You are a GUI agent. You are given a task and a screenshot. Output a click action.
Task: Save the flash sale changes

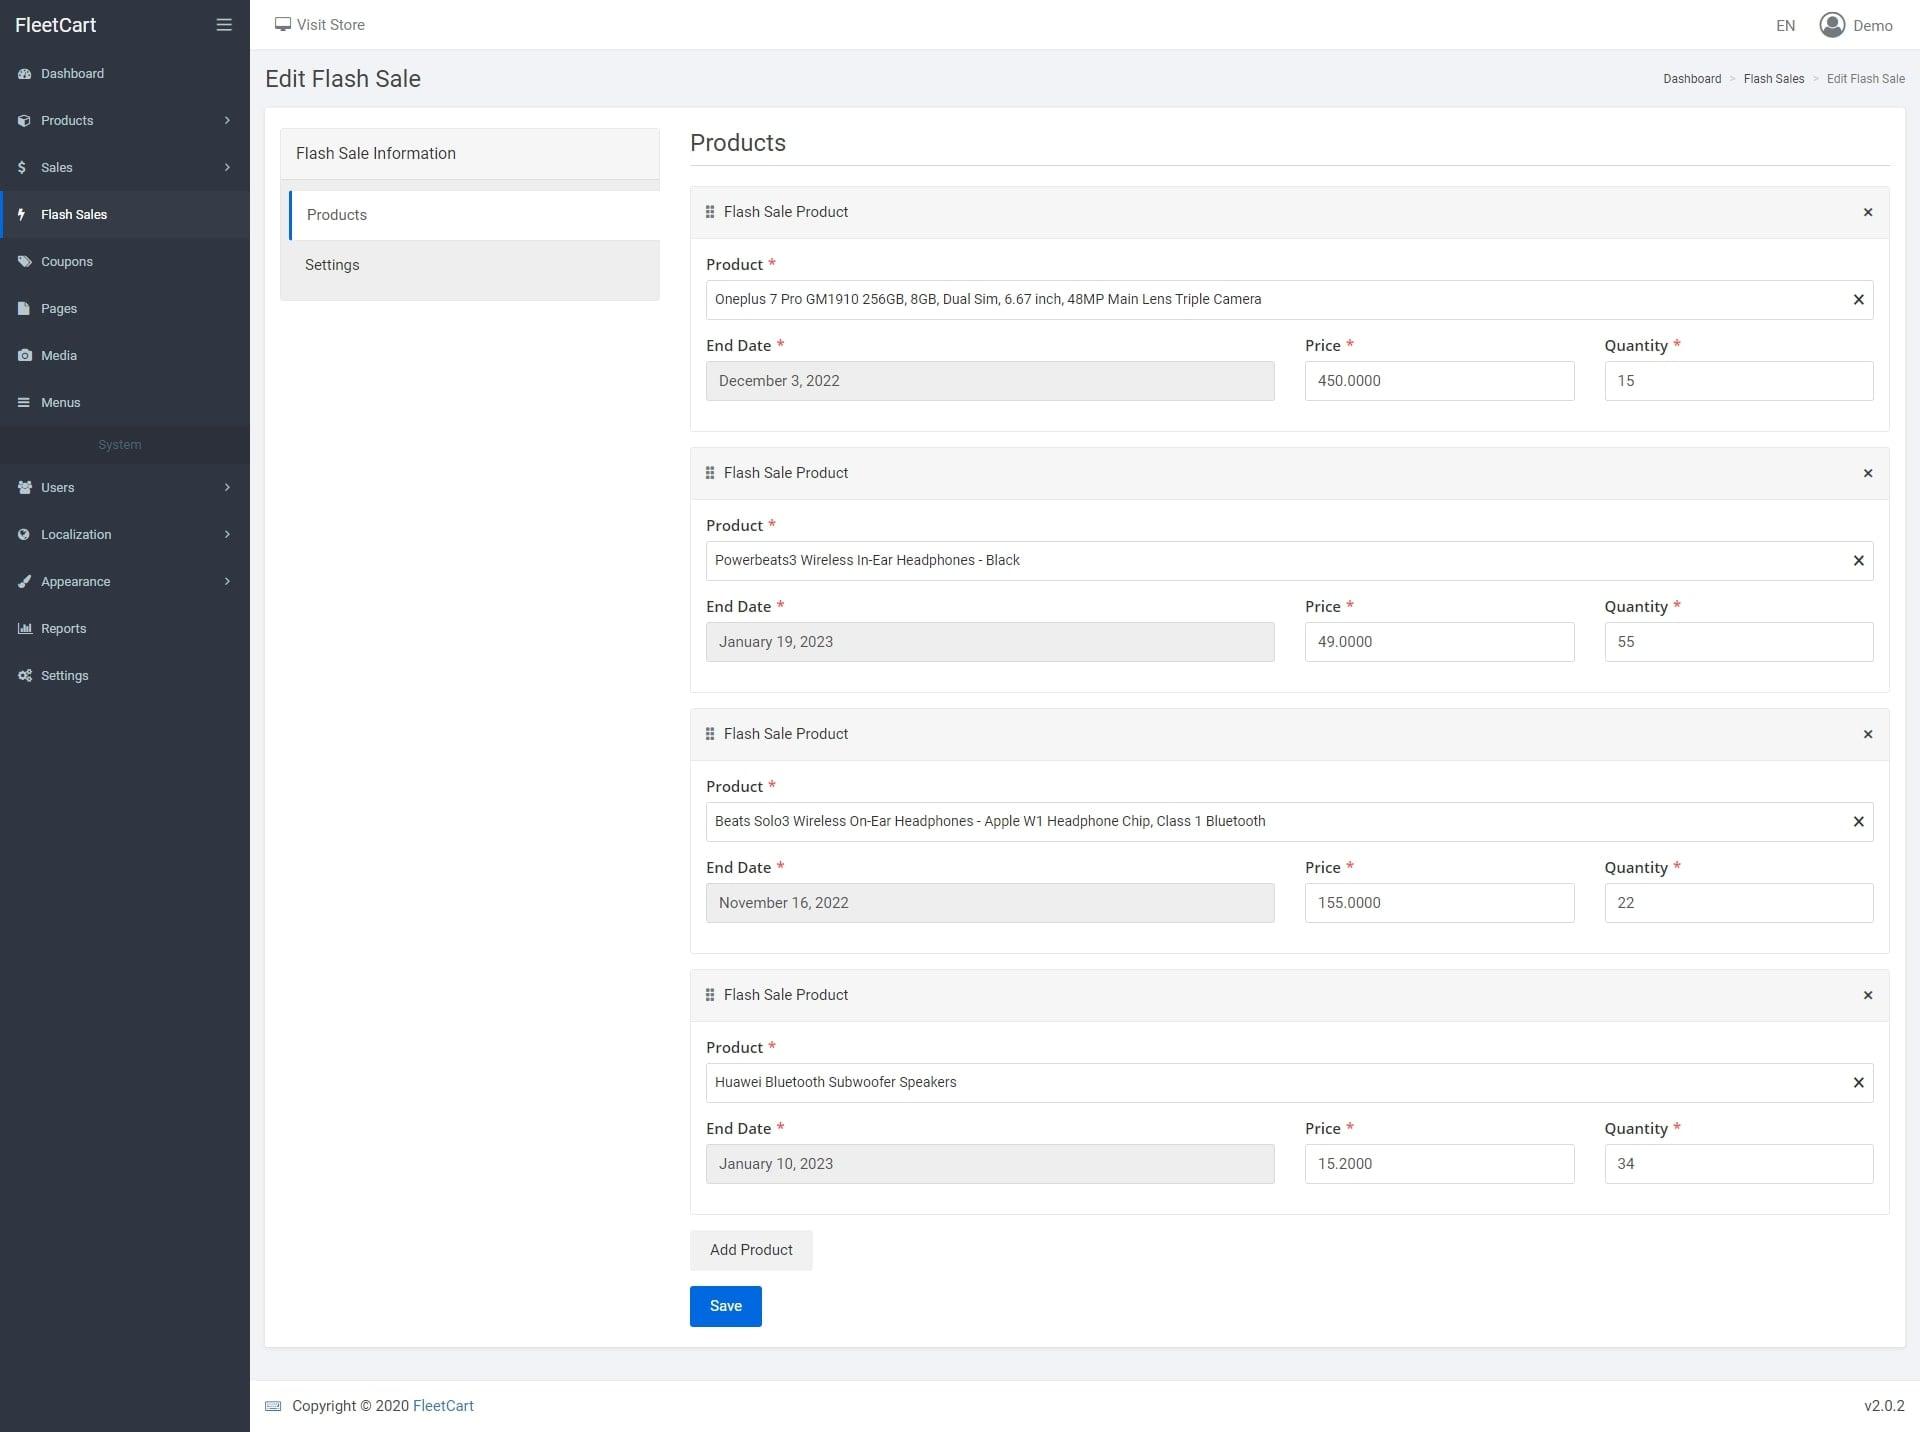pyautogui.click(x=725, y=1306)
